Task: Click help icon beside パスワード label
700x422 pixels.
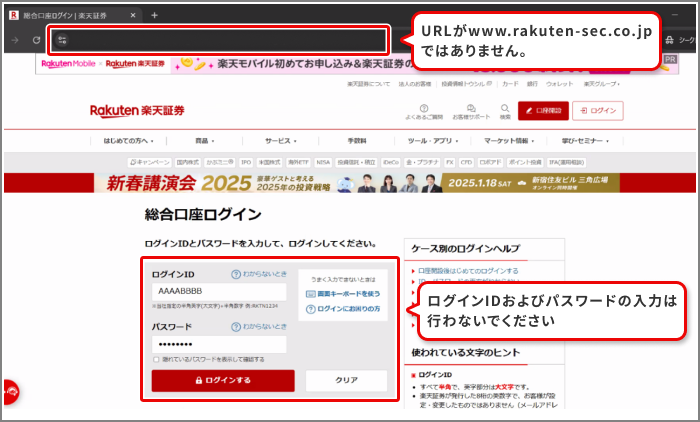Action: [x=236, y=327]
